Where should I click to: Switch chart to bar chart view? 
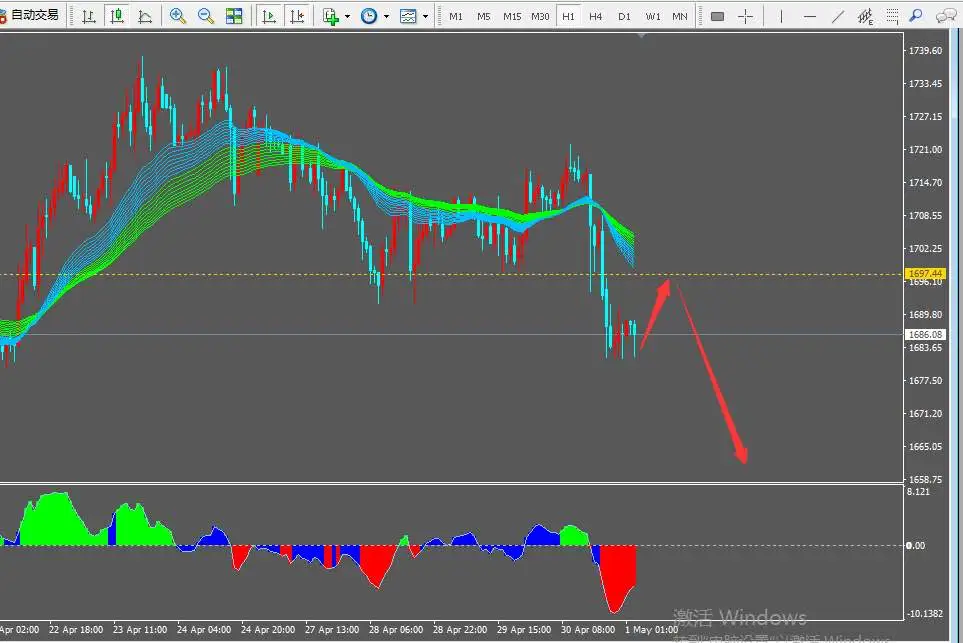click(88, 17)
